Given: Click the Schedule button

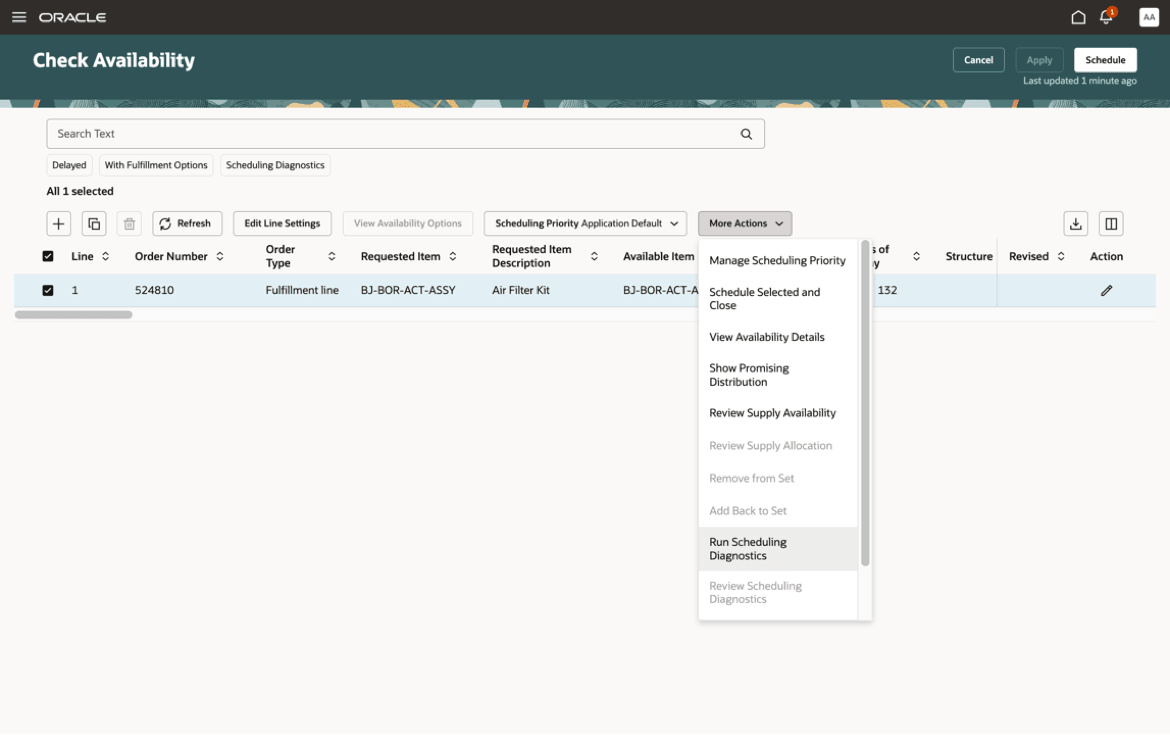Looking at the screenshot, I should click(x=1105, y=59).
